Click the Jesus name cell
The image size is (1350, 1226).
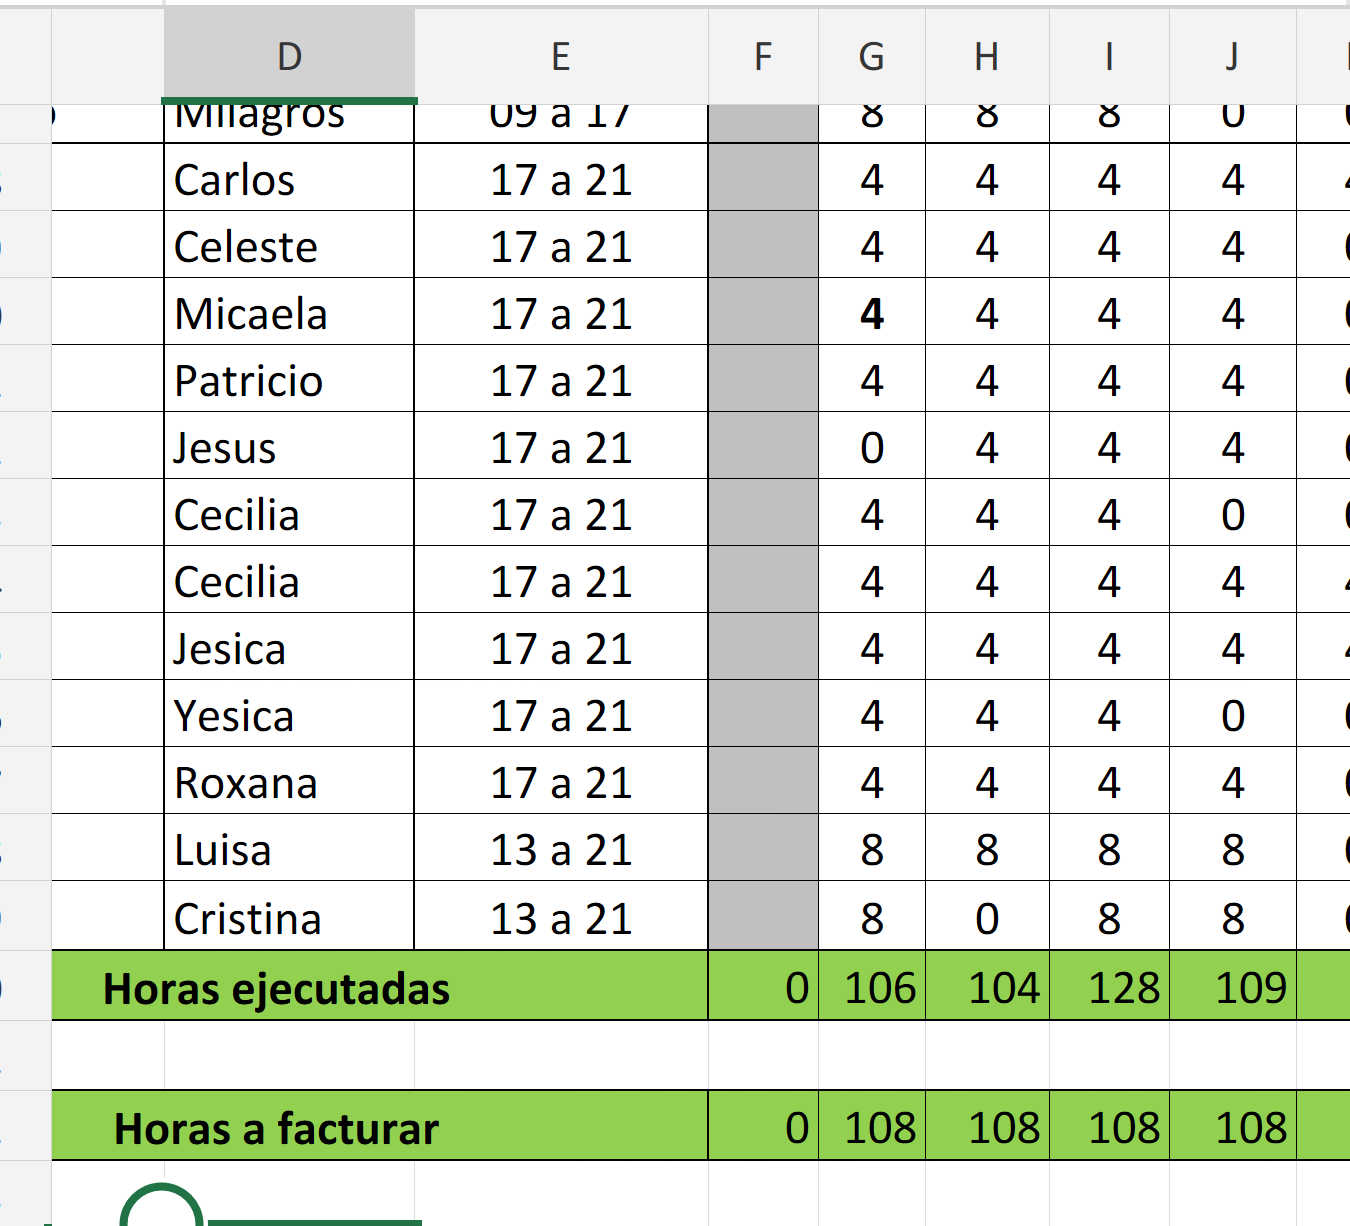[288, 448]
